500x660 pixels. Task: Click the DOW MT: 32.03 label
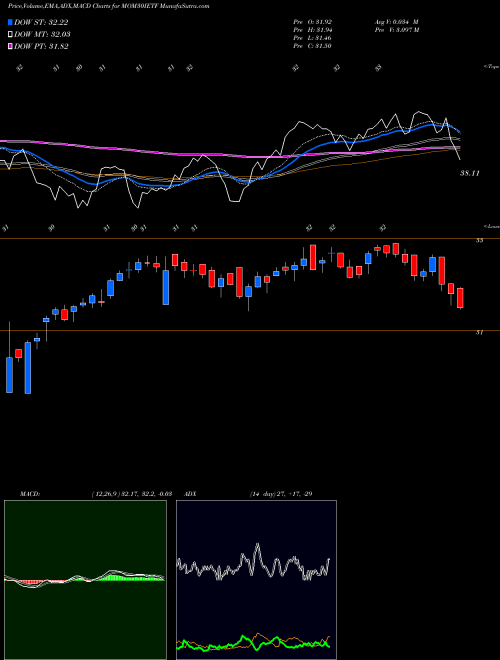42,35
